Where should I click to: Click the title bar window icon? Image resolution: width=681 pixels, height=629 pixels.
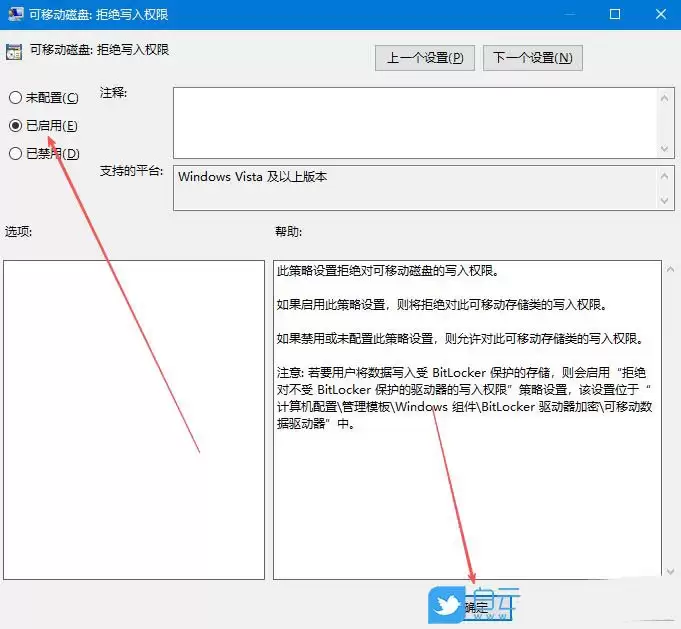16,14
